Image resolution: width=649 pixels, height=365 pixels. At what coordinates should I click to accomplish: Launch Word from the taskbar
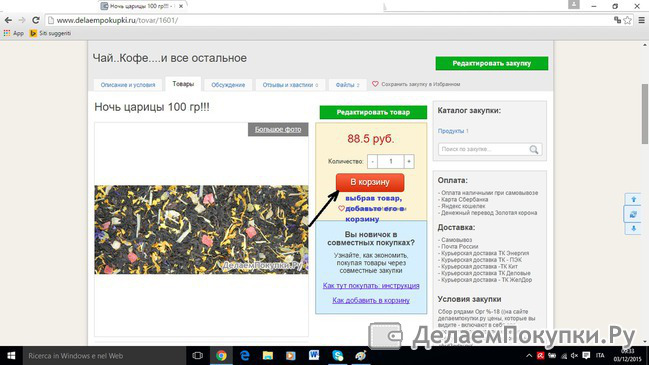[x=314, y=355]
